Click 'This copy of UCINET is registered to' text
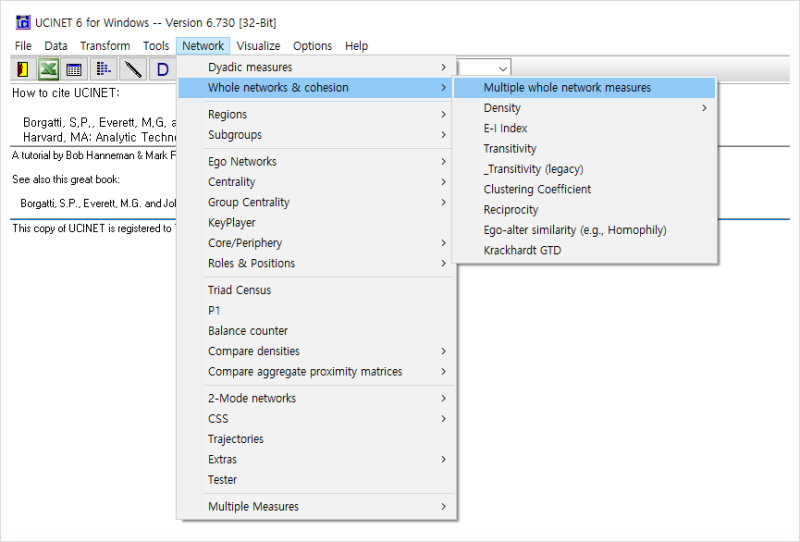 [92, 229]
